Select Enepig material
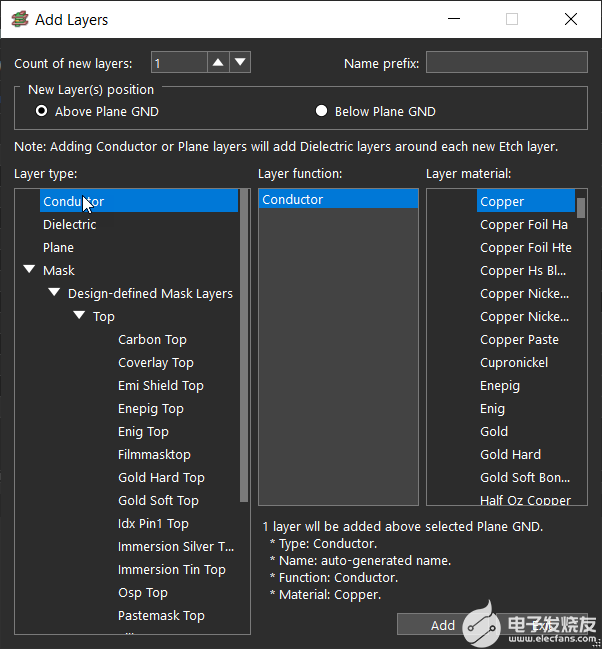 tap(500, 385)
